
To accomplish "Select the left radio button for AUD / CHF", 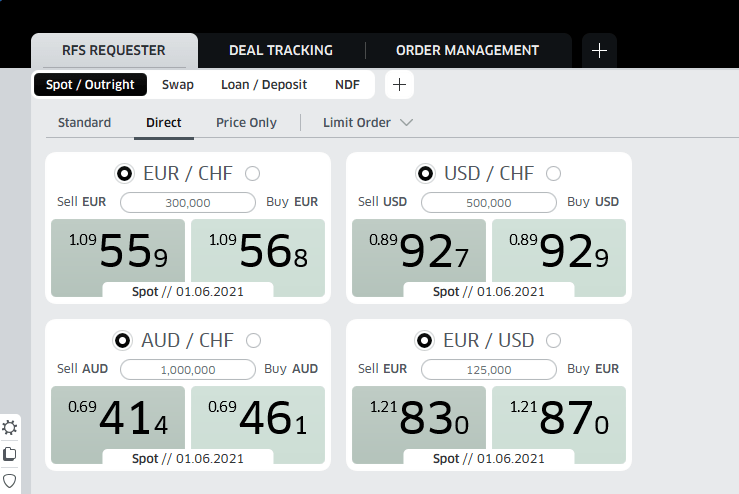I will [x=123, y=341].
